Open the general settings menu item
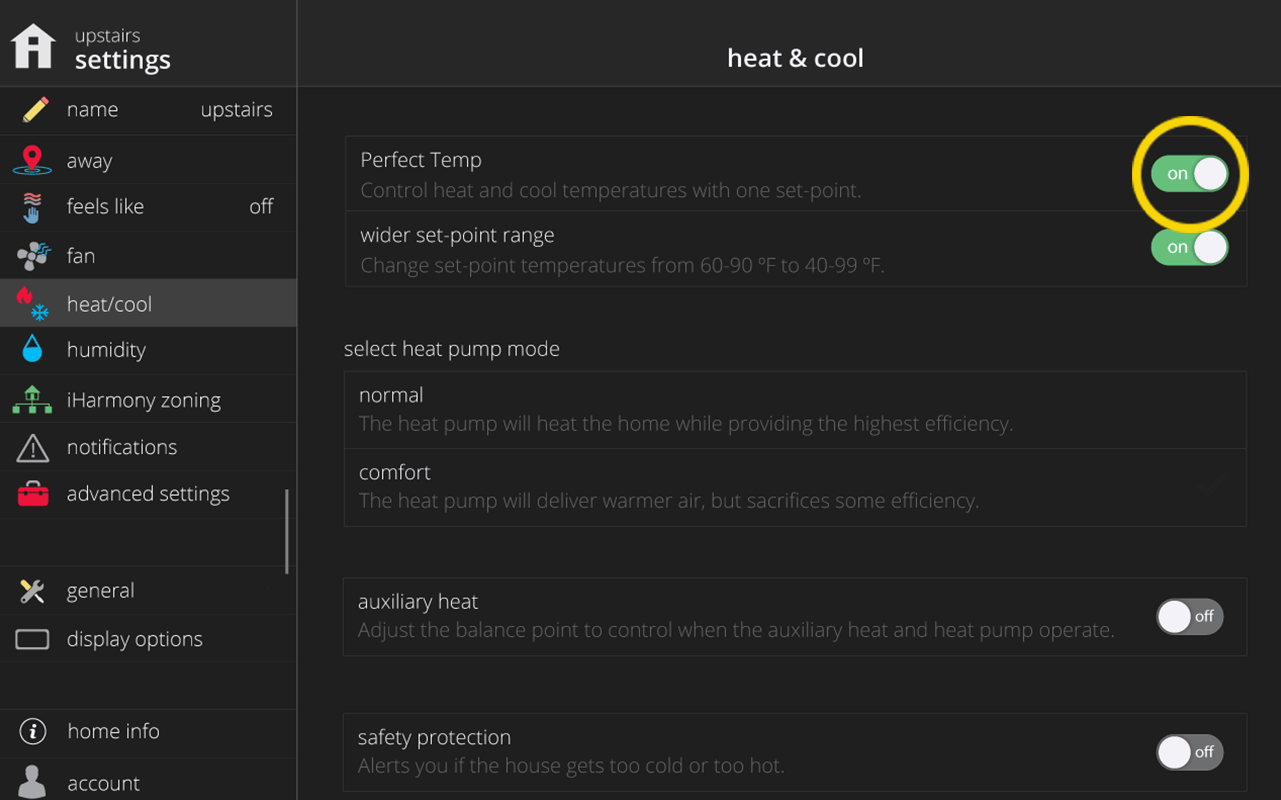Image resolution: width=1281 pixels, height=800 pixels. click(148, 591)
